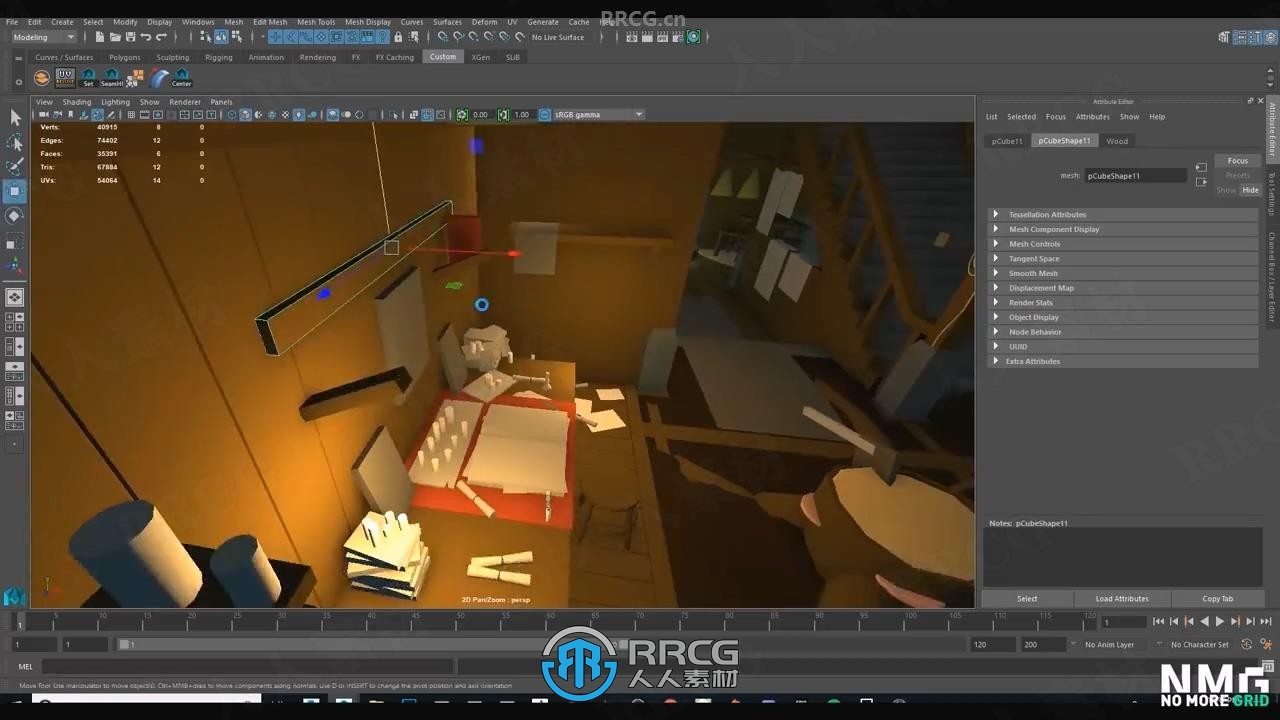This screenshot has height=720, width=1280.
Task: Click the blue curved arc shelf icon
Action: 159,77
